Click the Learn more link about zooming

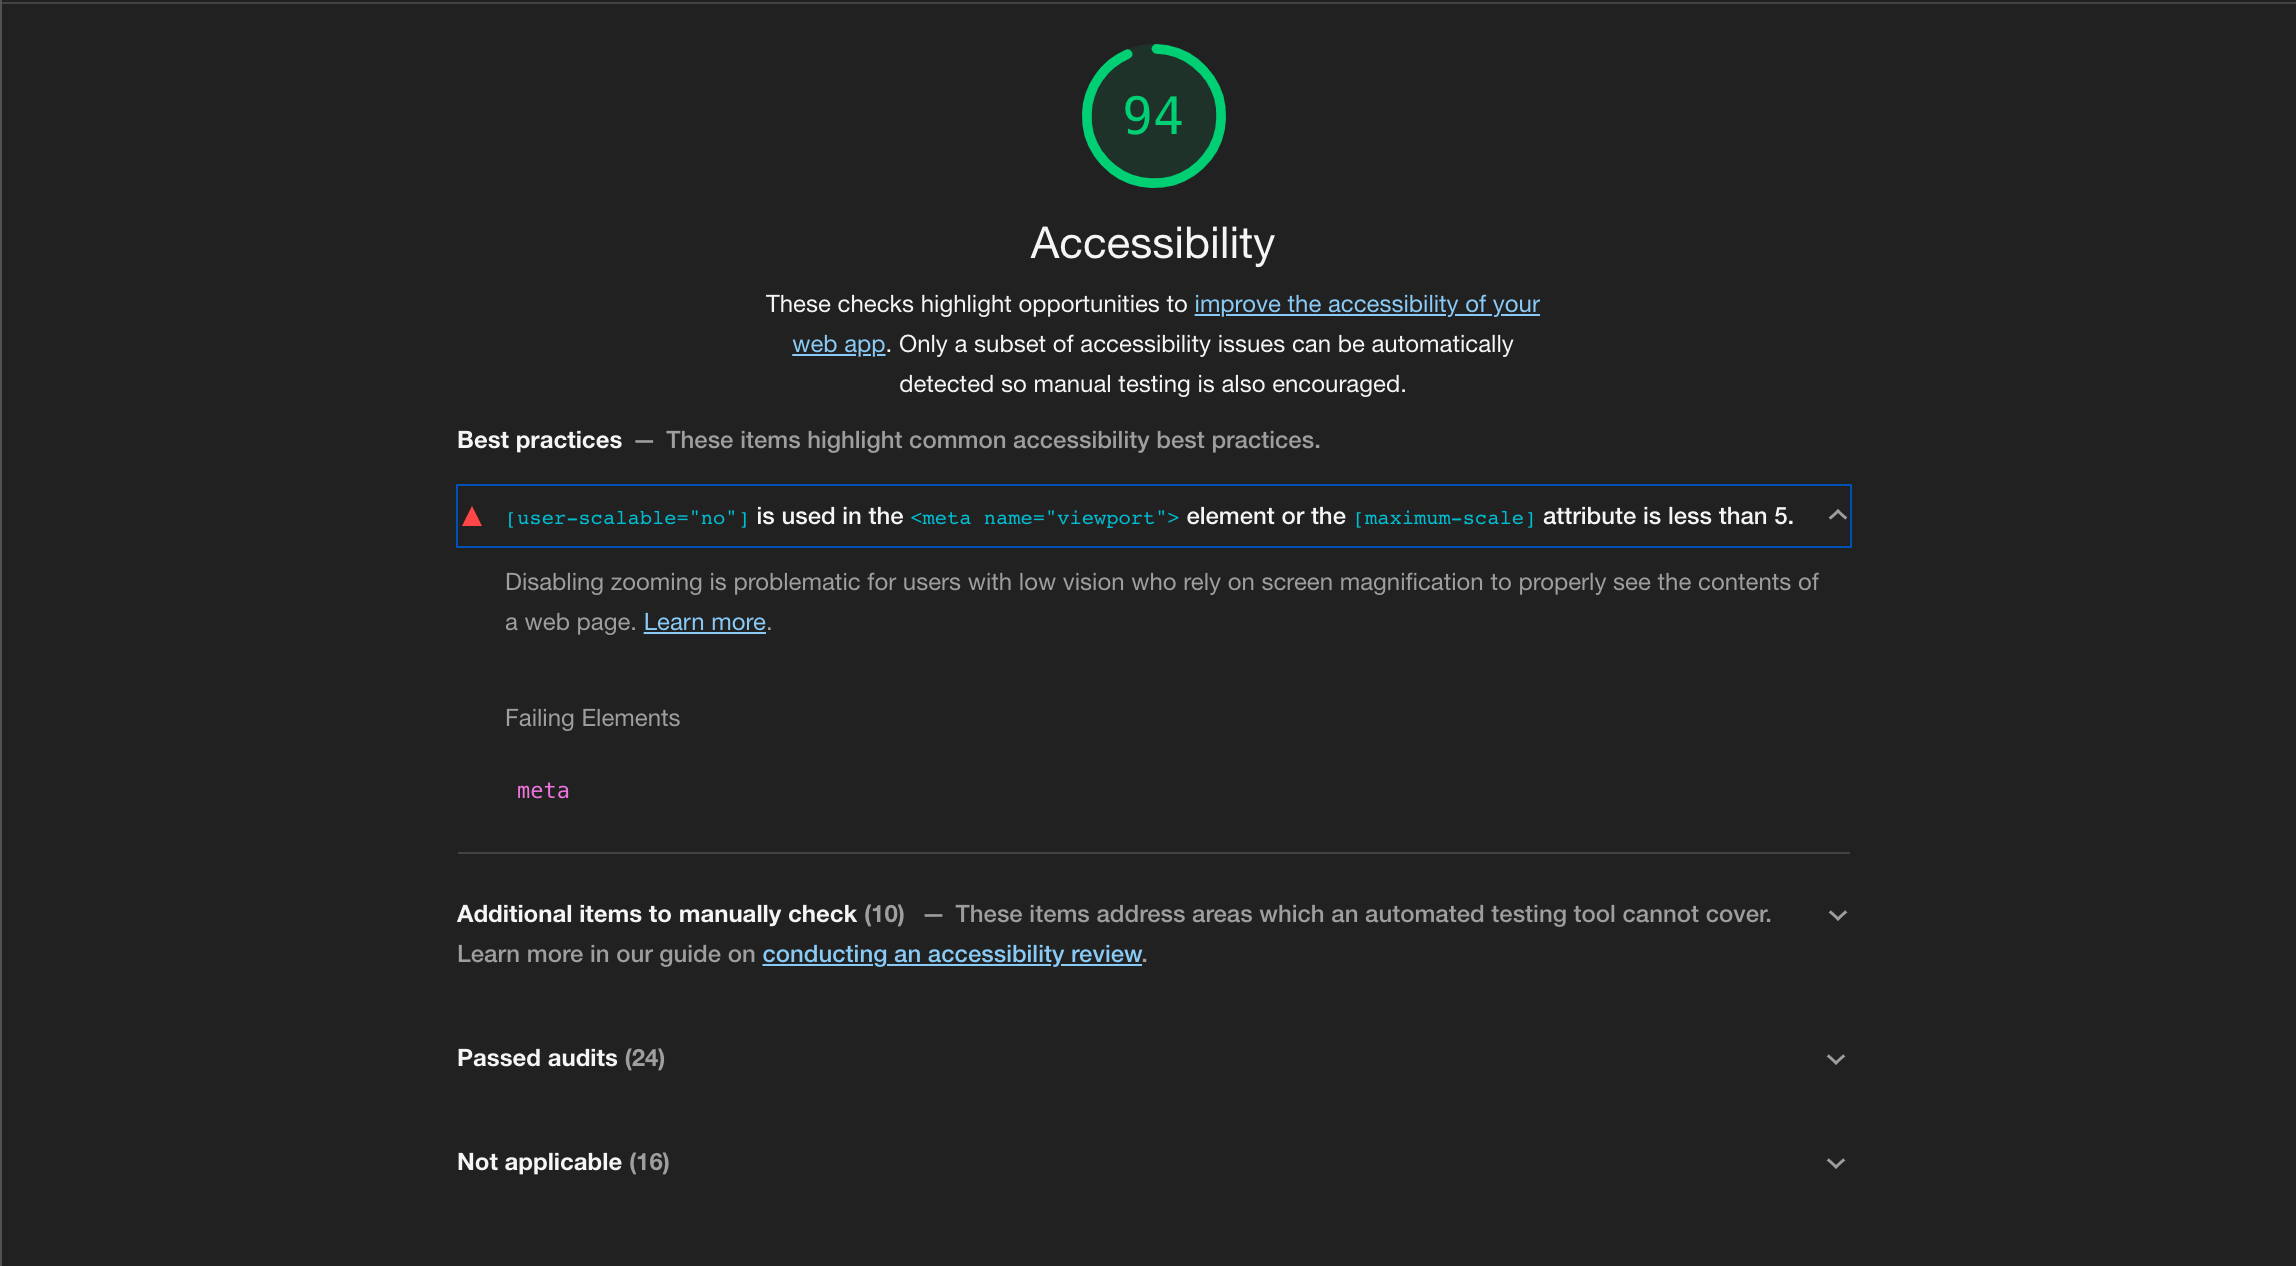pyautogui.click(x=704, y=621)
